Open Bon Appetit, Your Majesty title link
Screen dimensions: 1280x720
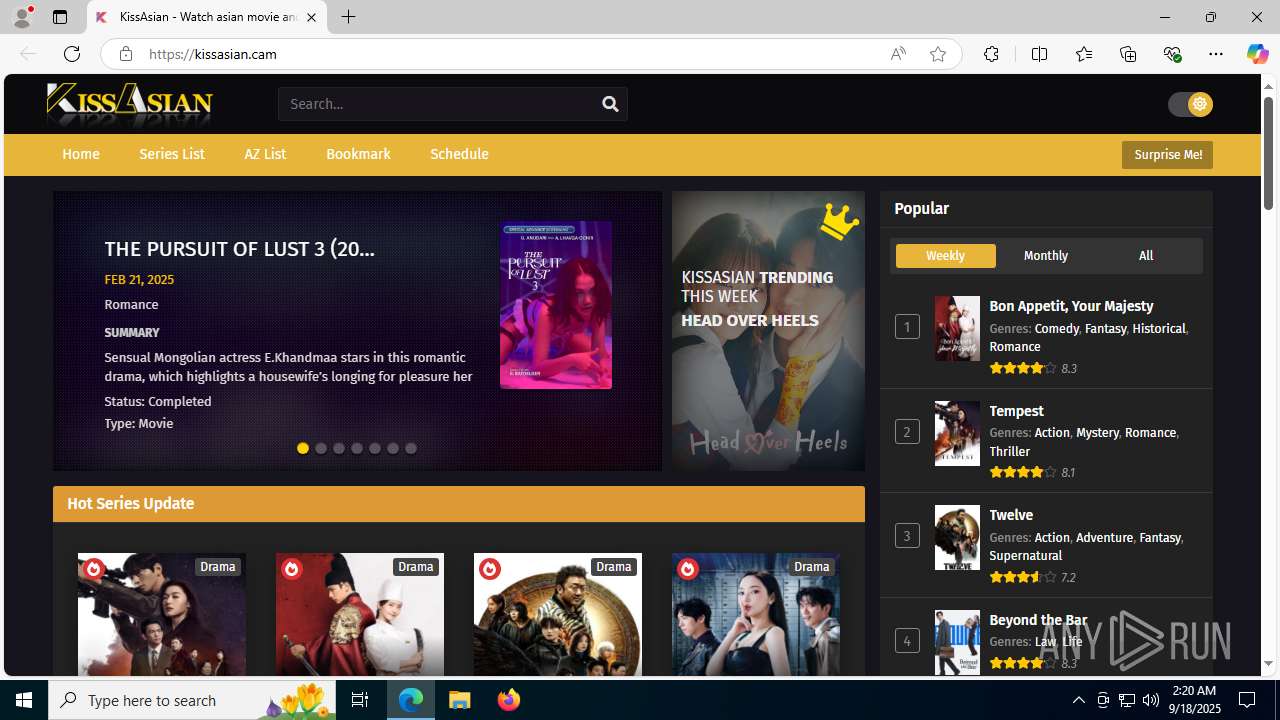(x=1071, y=306)
